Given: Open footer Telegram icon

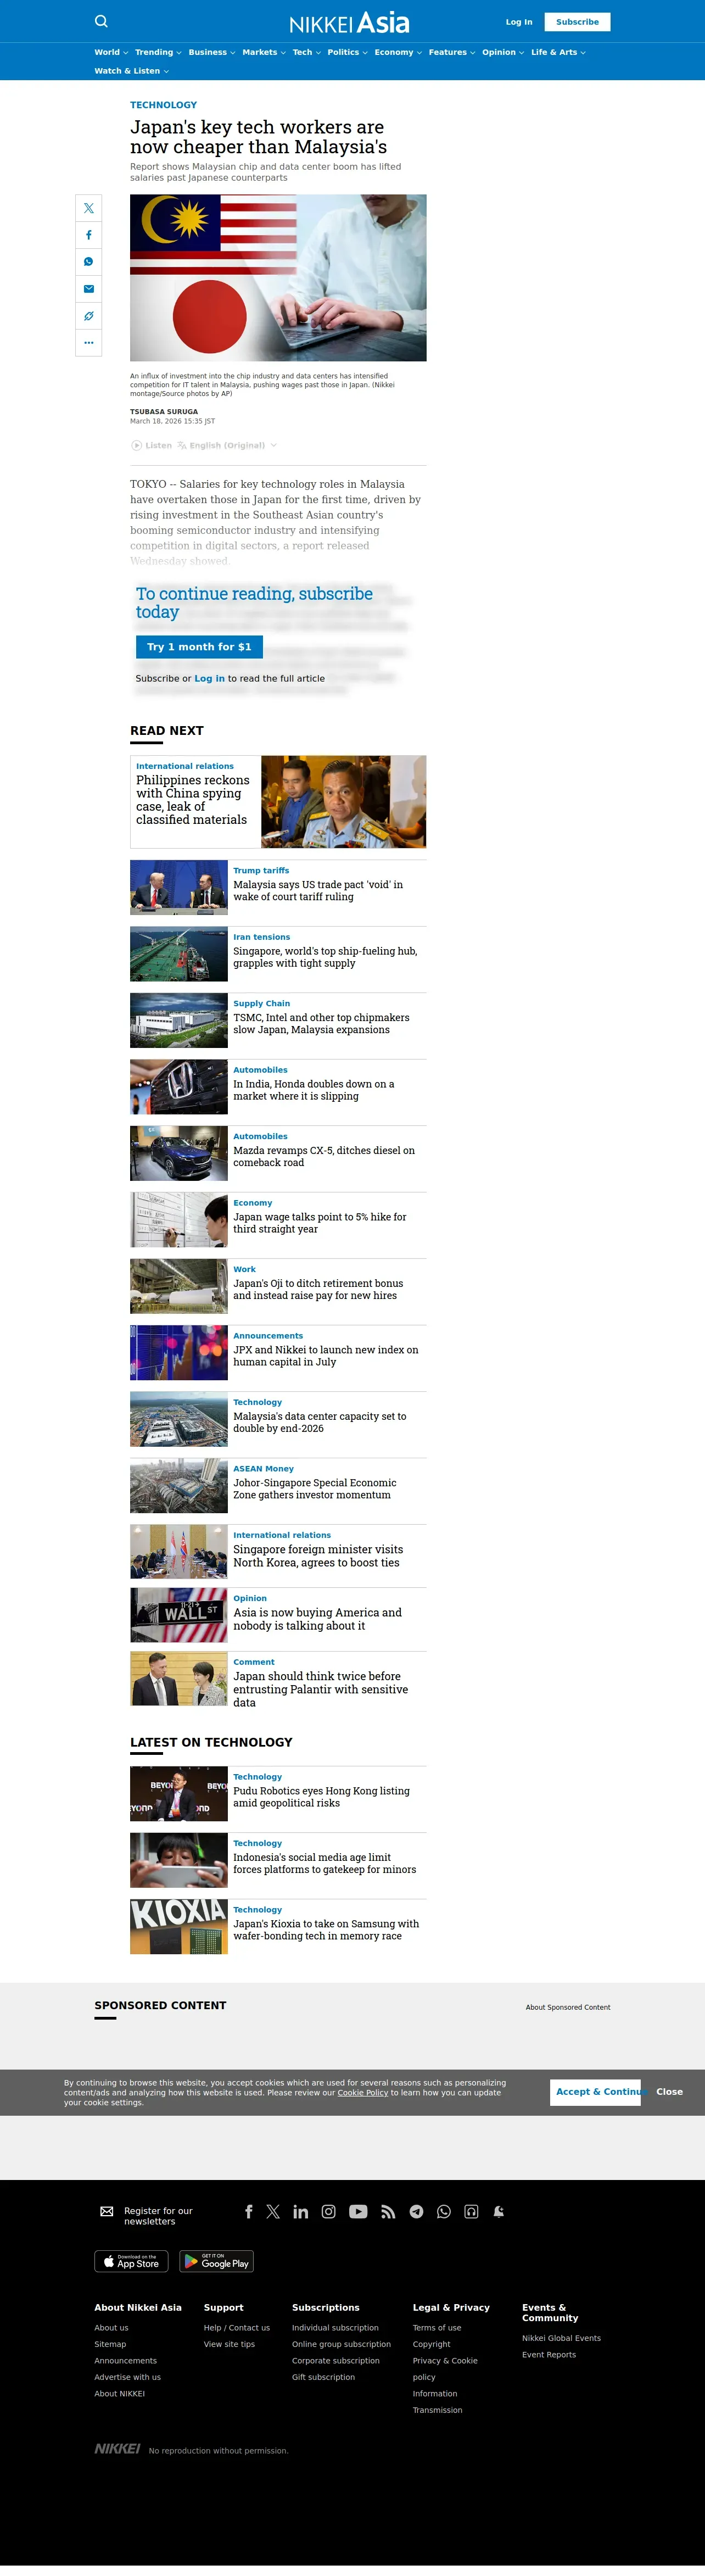Looking at the screenshot, I should tap(416, 2211).
